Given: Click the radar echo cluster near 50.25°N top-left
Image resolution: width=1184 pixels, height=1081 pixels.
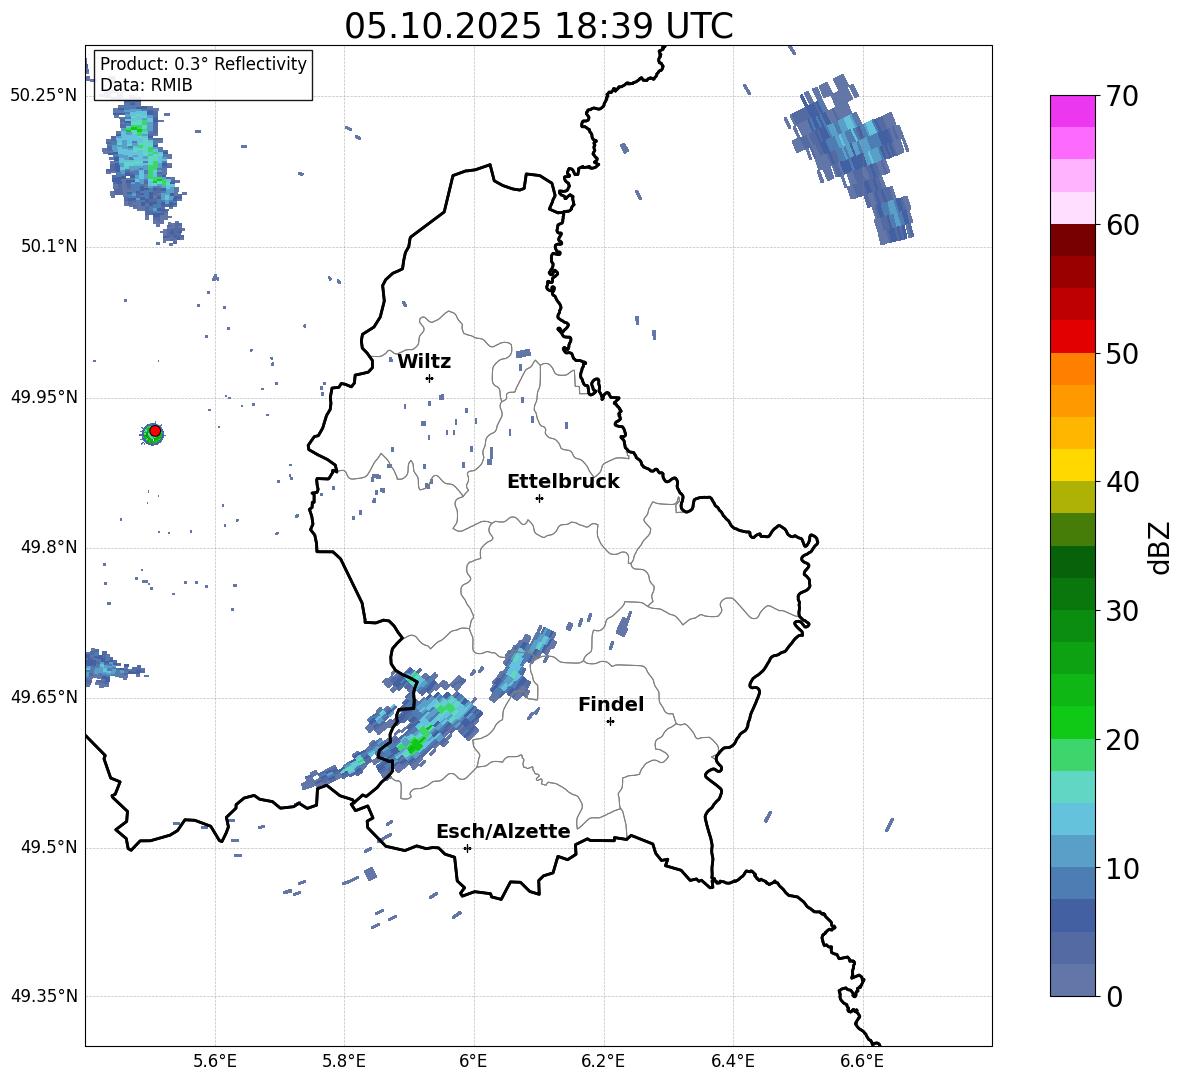Looking at the screenshot, I should 142,170.
